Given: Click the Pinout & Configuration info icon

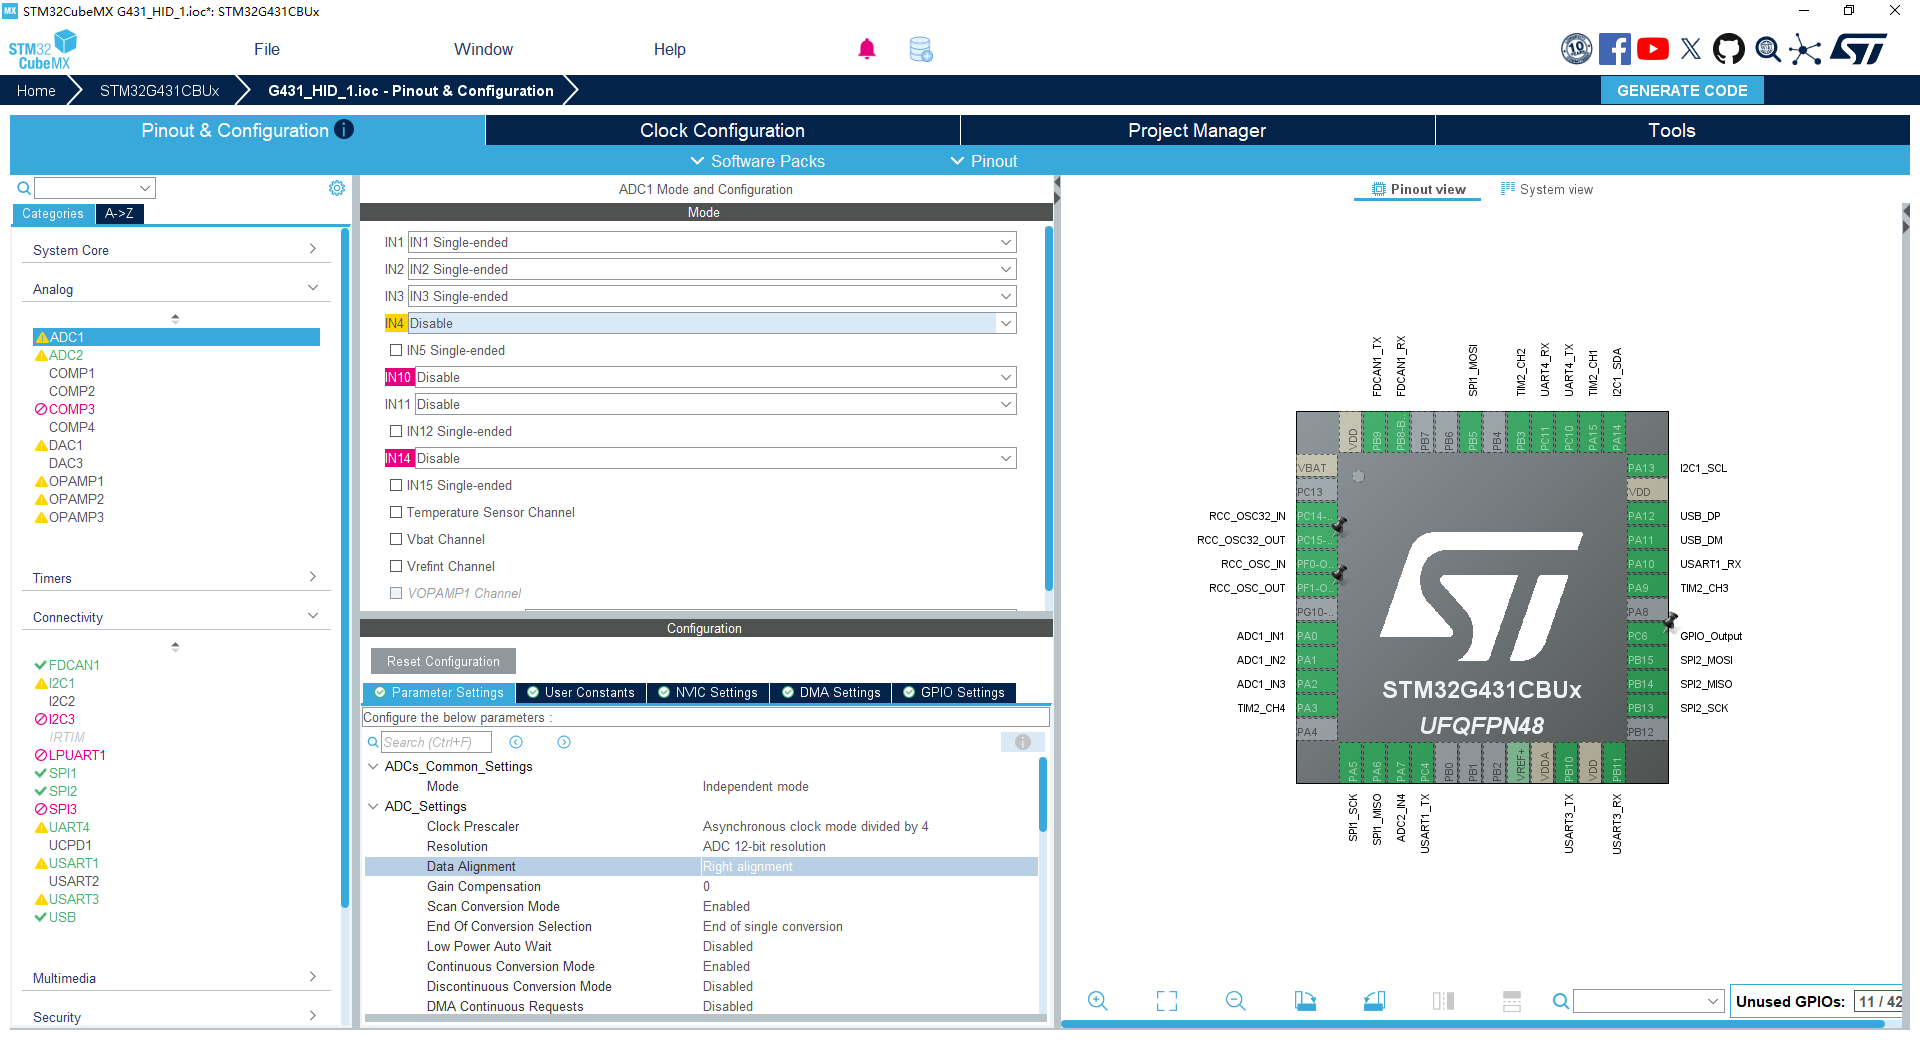Looking at the screenshot, I should click(x=344, y=129).
